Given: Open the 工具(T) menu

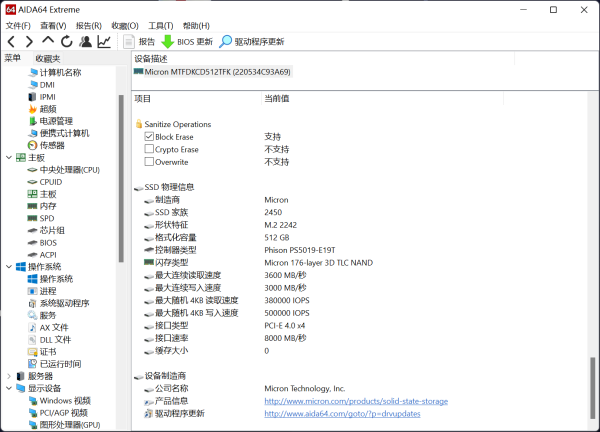Looking at the screenshot, I should [161, 26].
